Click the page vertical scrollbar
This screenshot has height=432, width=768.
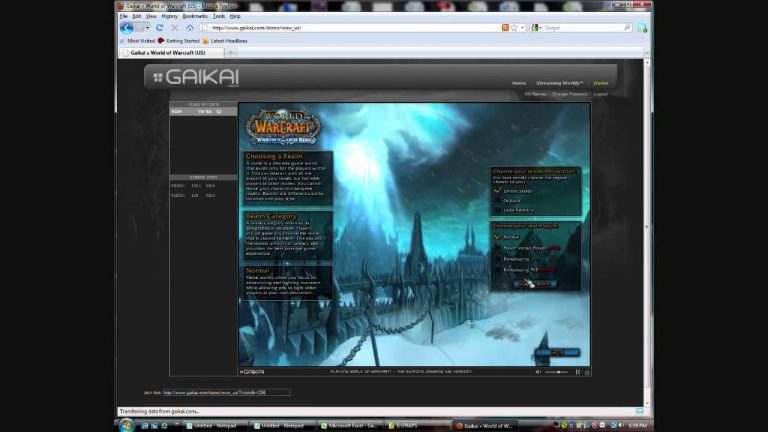point(647,232)
